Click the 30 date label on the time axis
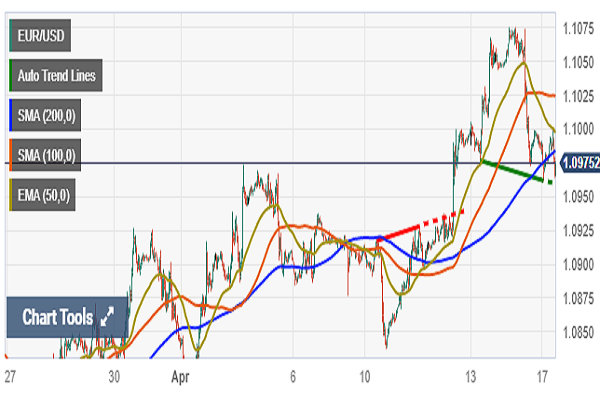Screen dimensions: 600x400 (x=116, y=379)
